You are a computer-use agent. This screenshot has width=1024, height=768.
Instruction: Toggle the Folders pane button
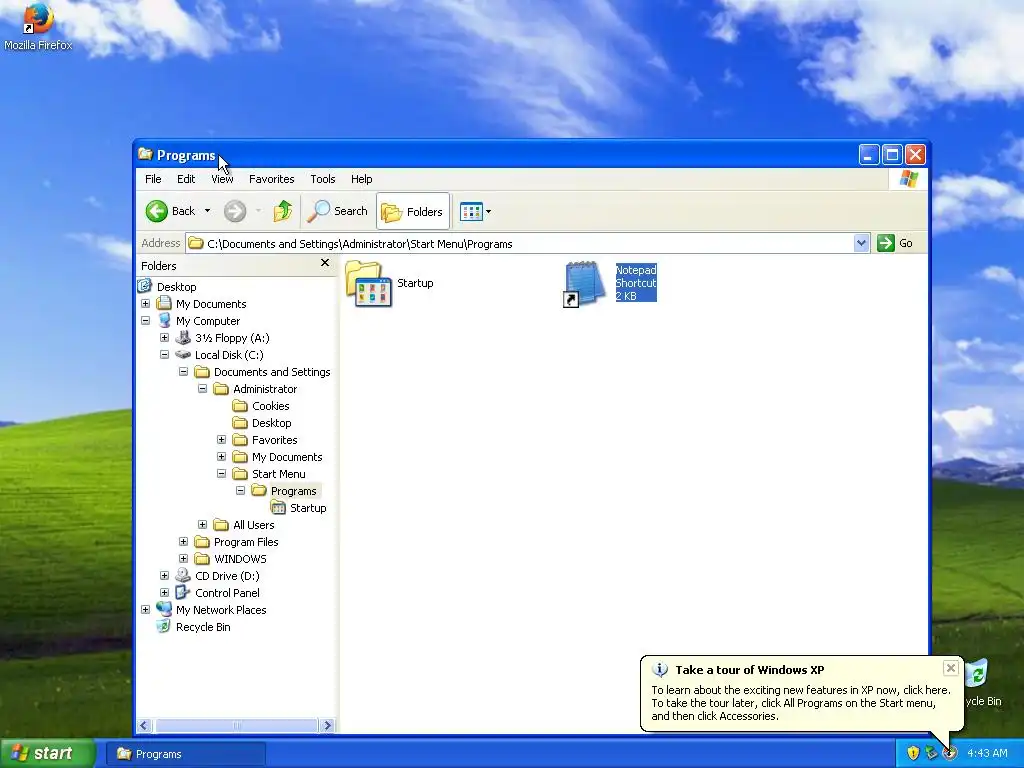[413, 211]
